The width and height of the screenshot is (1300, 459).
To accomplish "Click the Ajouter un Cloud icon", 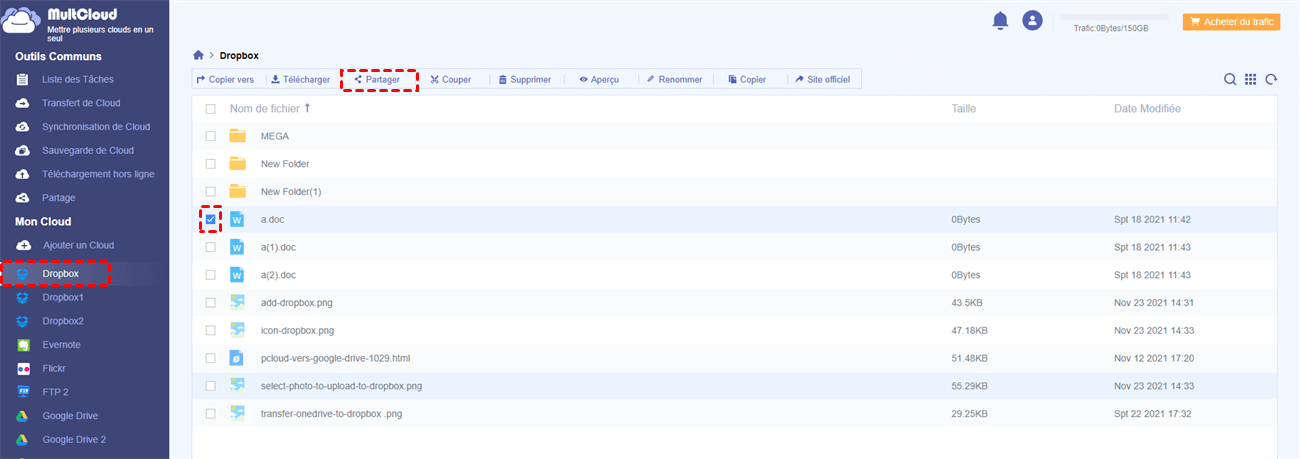I will coord(22,245).
